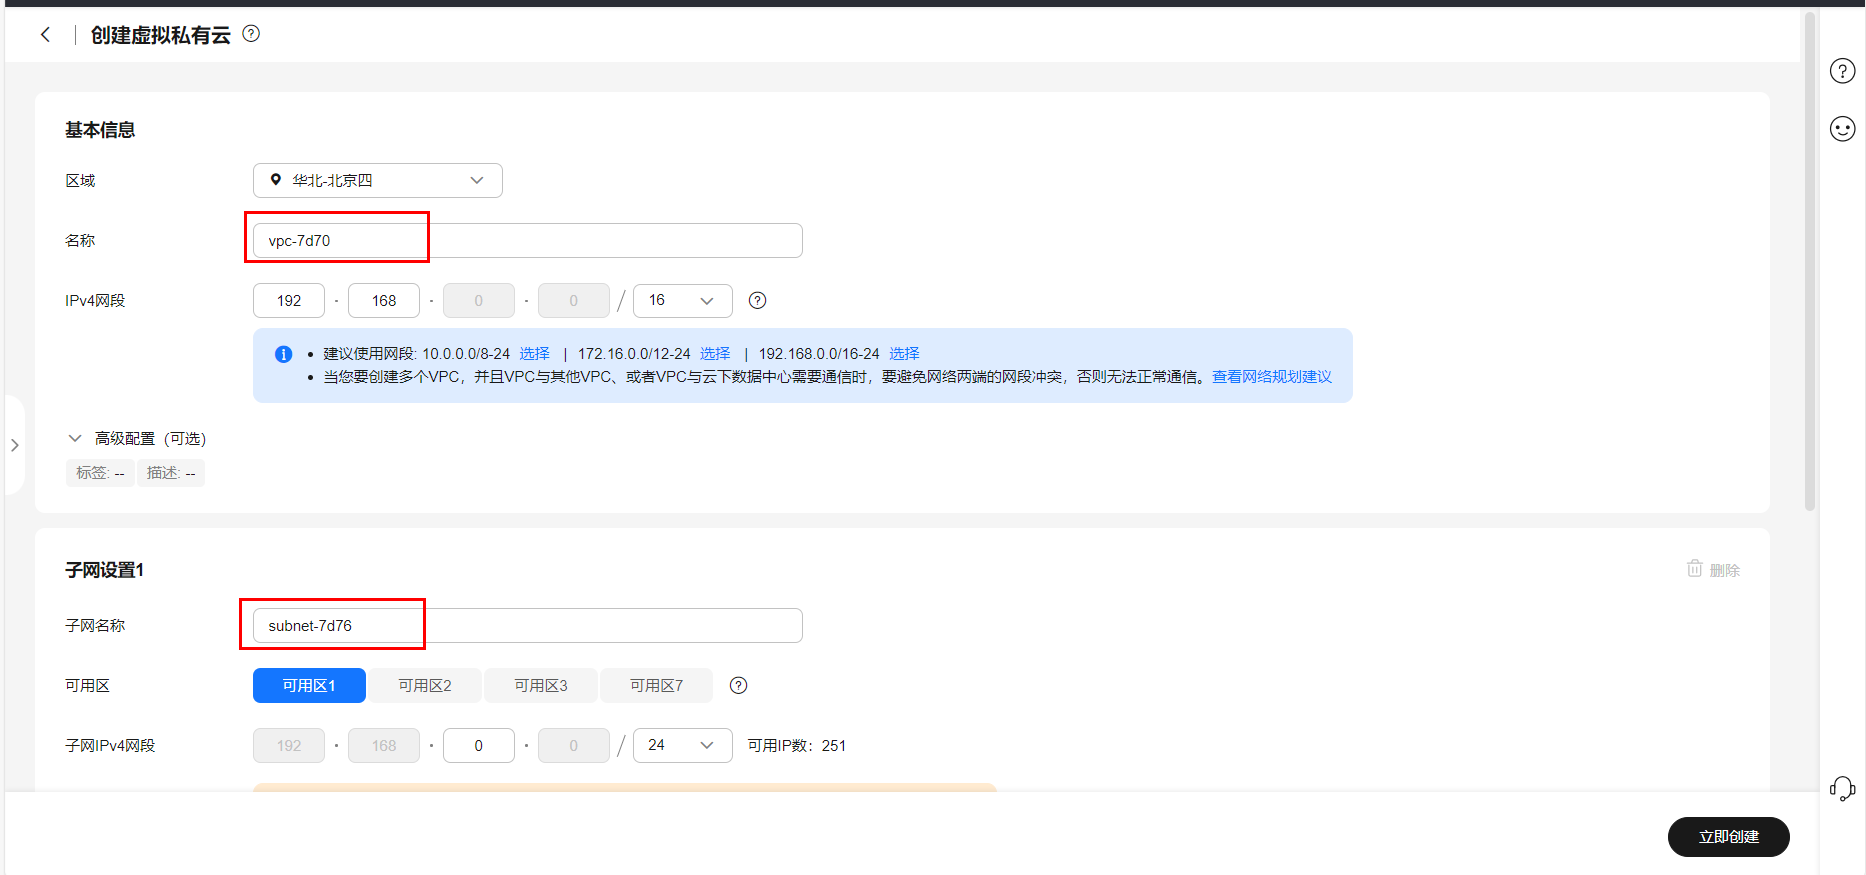Click the disabled 192 octet of 子网IPv4网段
Viewport: 1866px width, 875px height.
click(x=289, y=745)
